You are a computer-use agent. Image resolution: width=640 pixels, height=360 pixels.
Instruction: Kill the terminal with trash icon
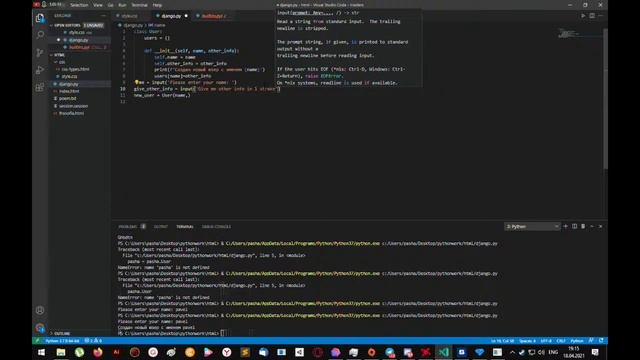[583, 226]
